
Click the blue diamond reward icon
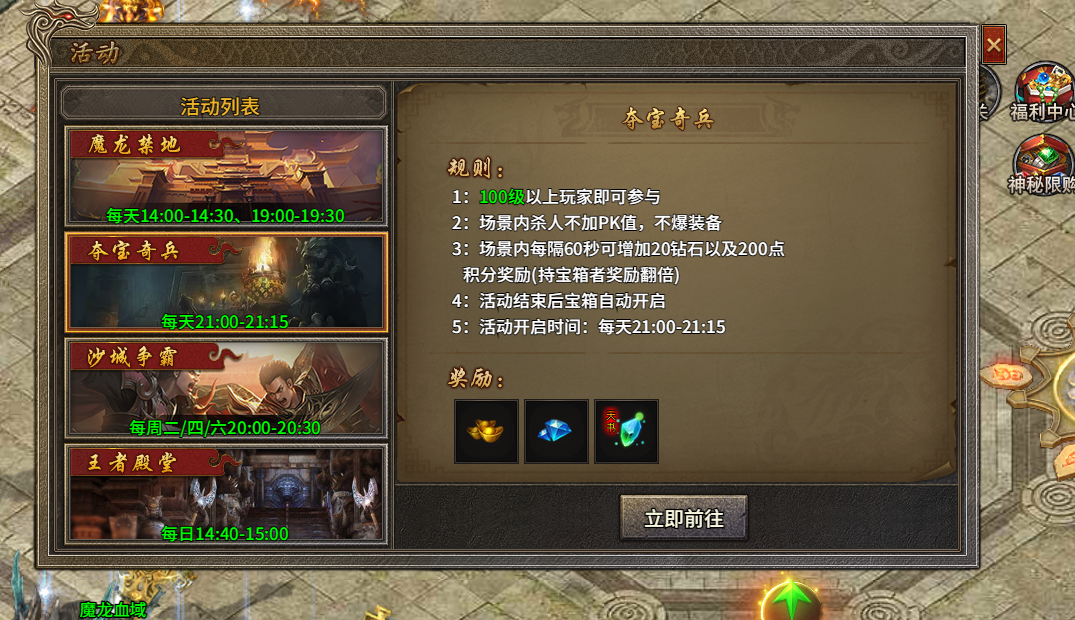pos(556,431)
